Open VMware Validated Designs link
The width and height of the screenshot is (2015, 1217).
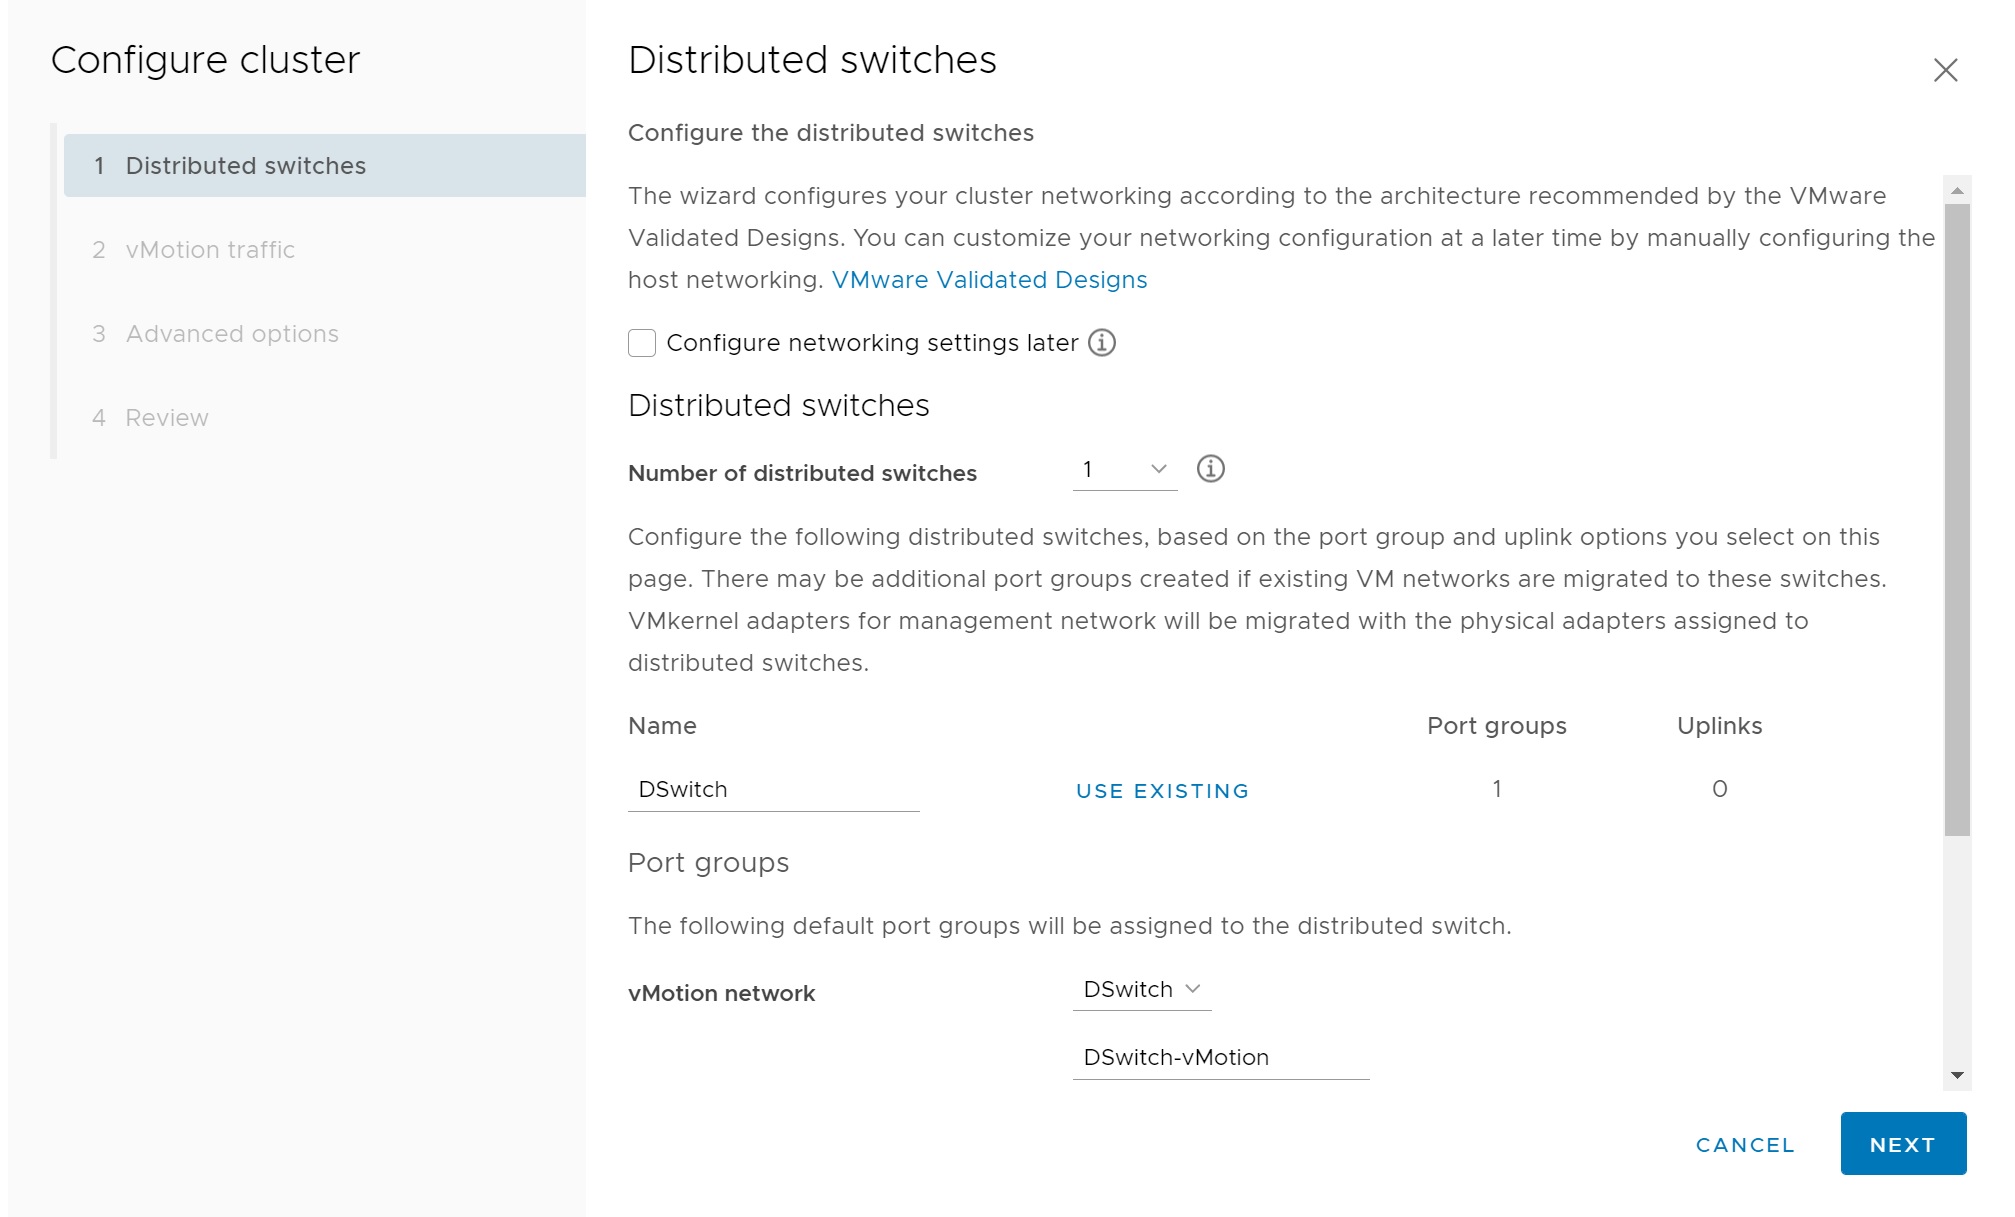tap(989, 280)
